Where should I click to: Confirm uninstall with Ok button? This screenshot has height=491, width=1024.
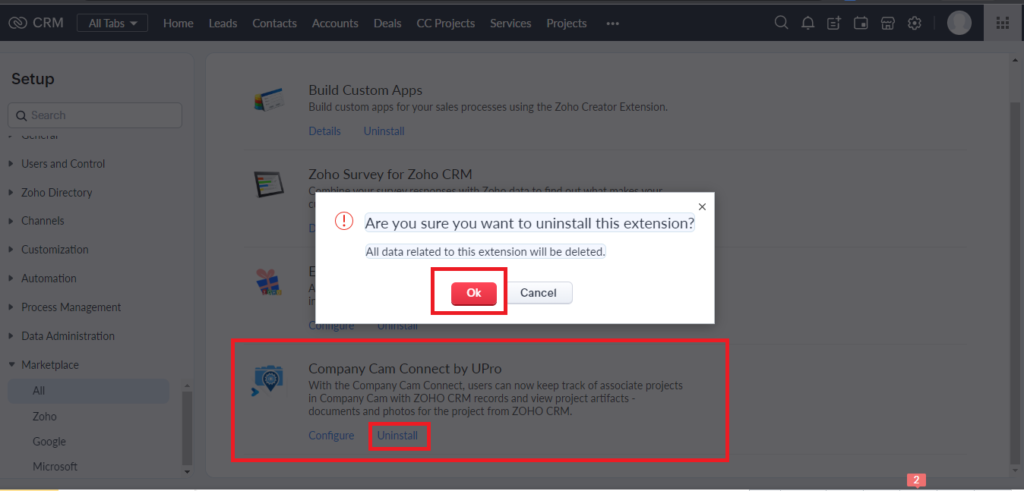(473, 293)
